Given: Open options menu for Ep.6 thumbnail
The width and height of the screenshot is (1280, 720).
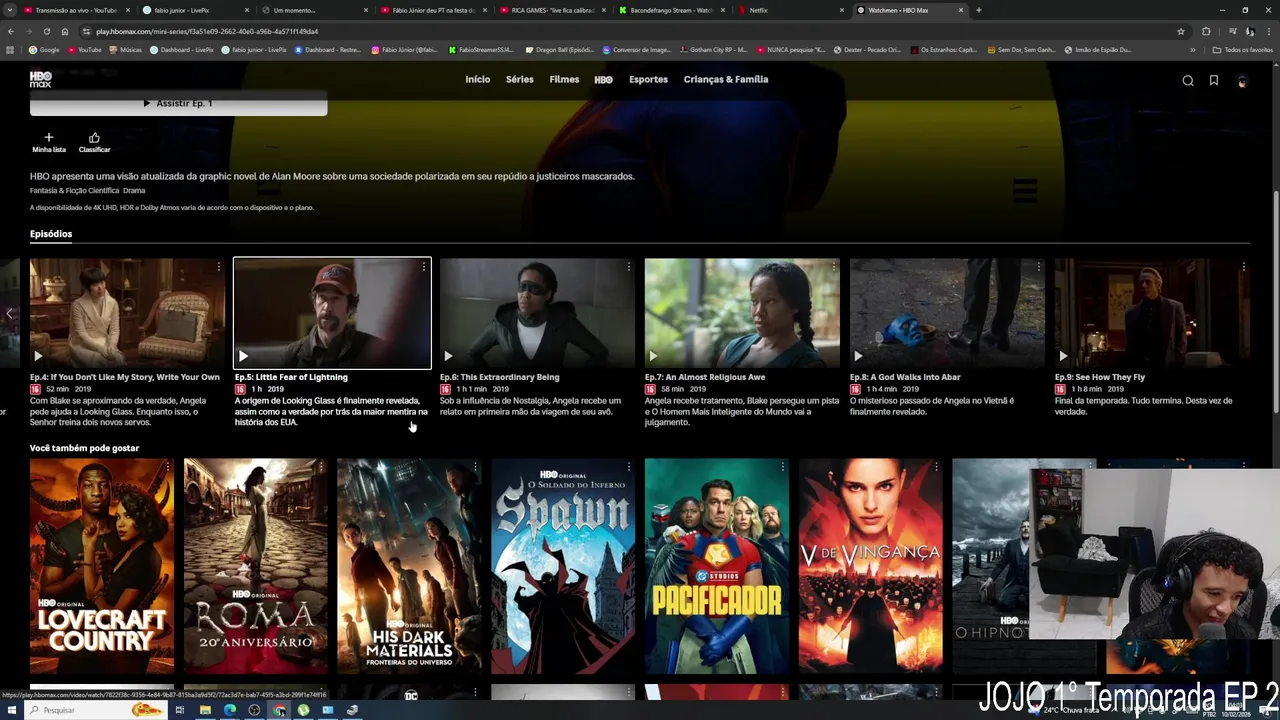Looking at the screenshot, I should point(629,267).
